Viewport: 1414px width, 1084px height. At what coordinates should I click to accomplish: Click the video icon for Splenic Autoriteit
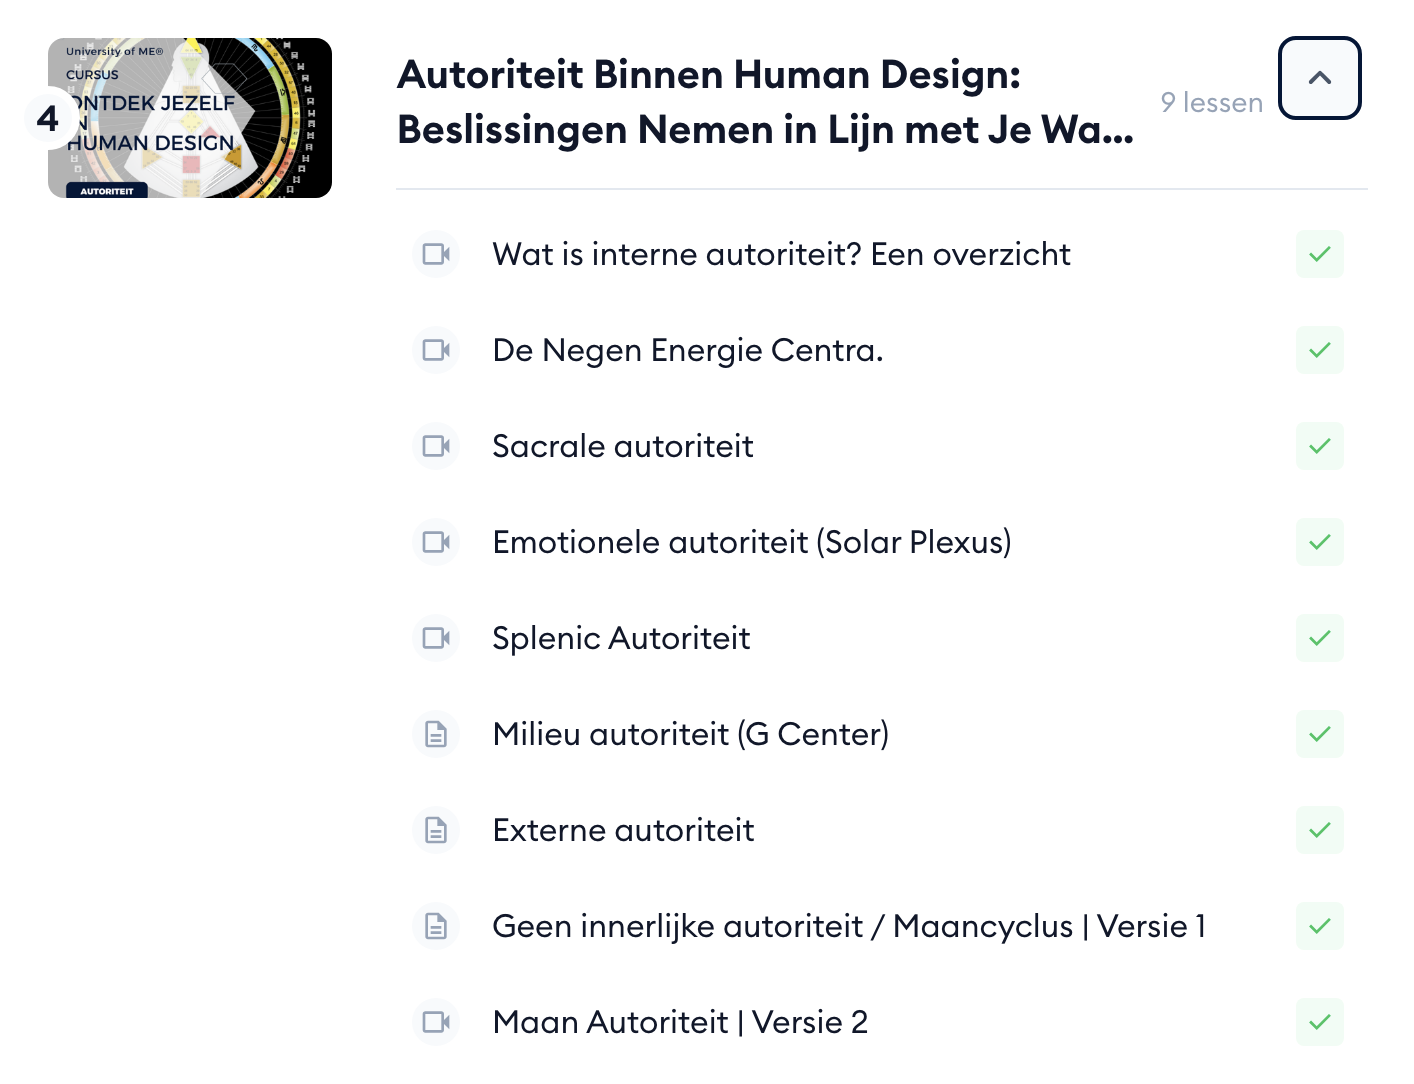(436, 638)
